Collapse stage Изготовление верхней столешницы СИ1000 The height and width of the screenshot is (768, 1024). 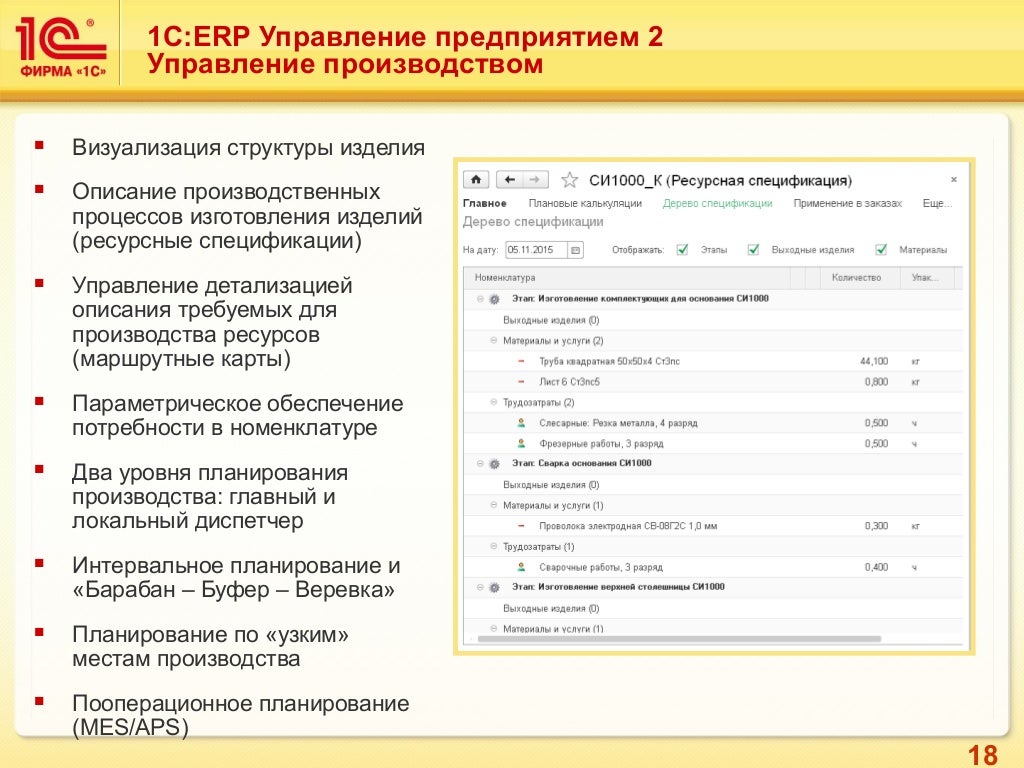coord(480,587)
